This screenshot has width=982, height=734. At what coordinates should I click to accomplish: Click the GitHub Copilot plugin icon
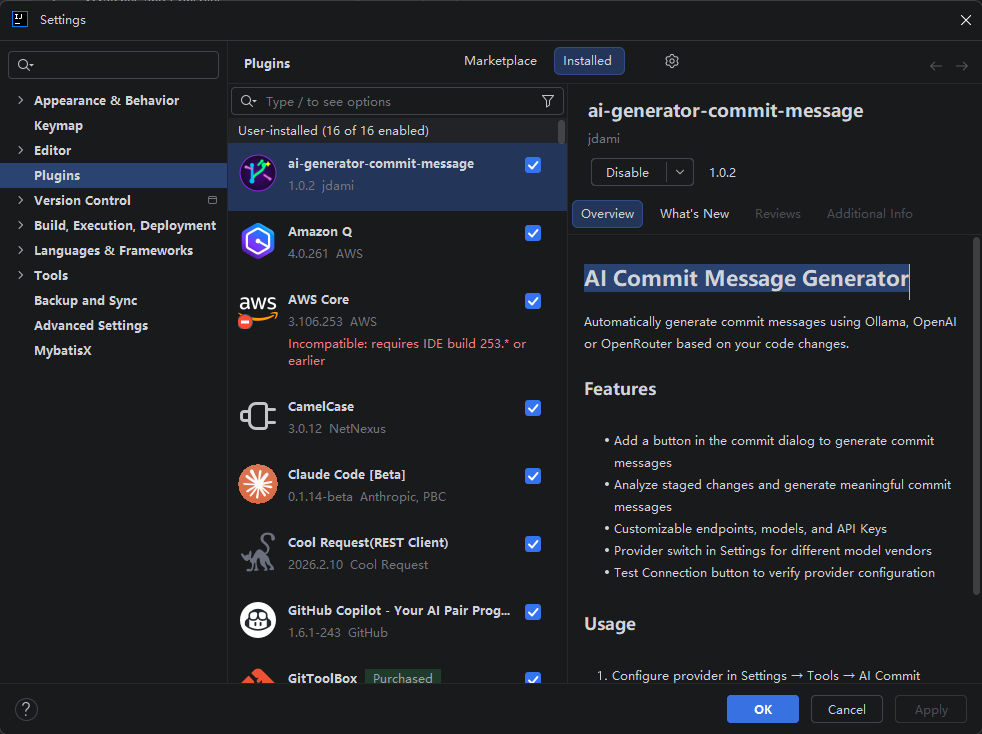point(257,620)
